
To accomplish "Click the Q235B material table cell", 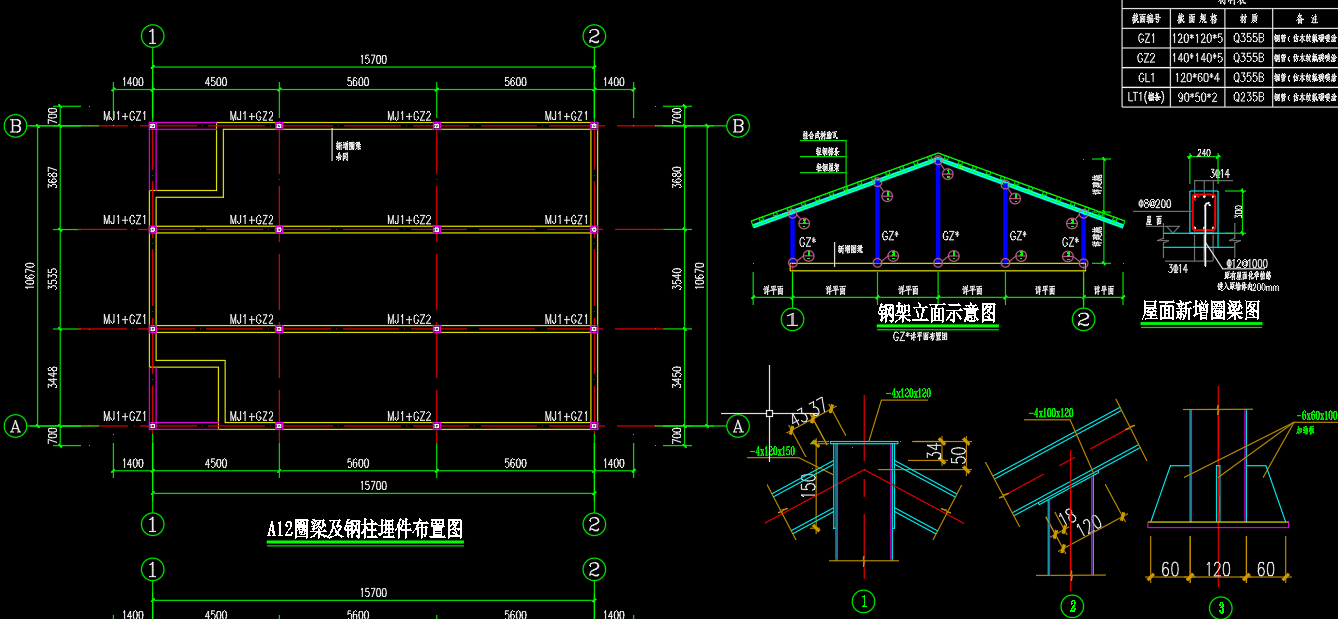I will point(1248,97).
